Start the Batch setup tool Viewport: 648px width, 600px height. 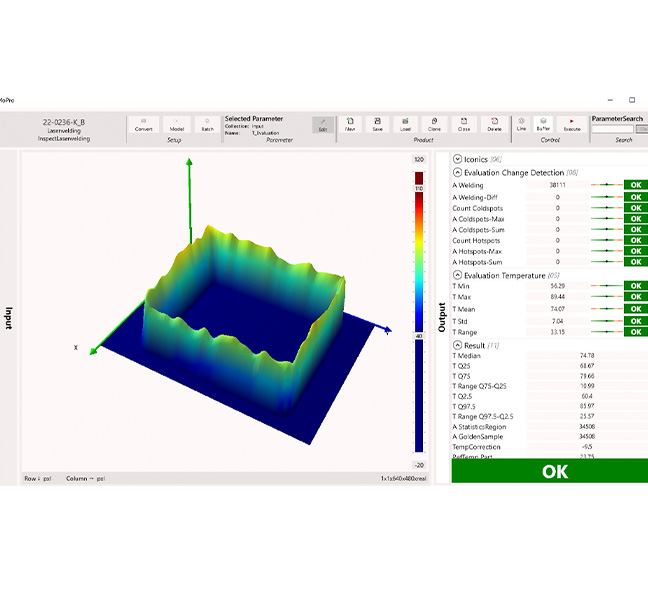[x=207, y=124]
